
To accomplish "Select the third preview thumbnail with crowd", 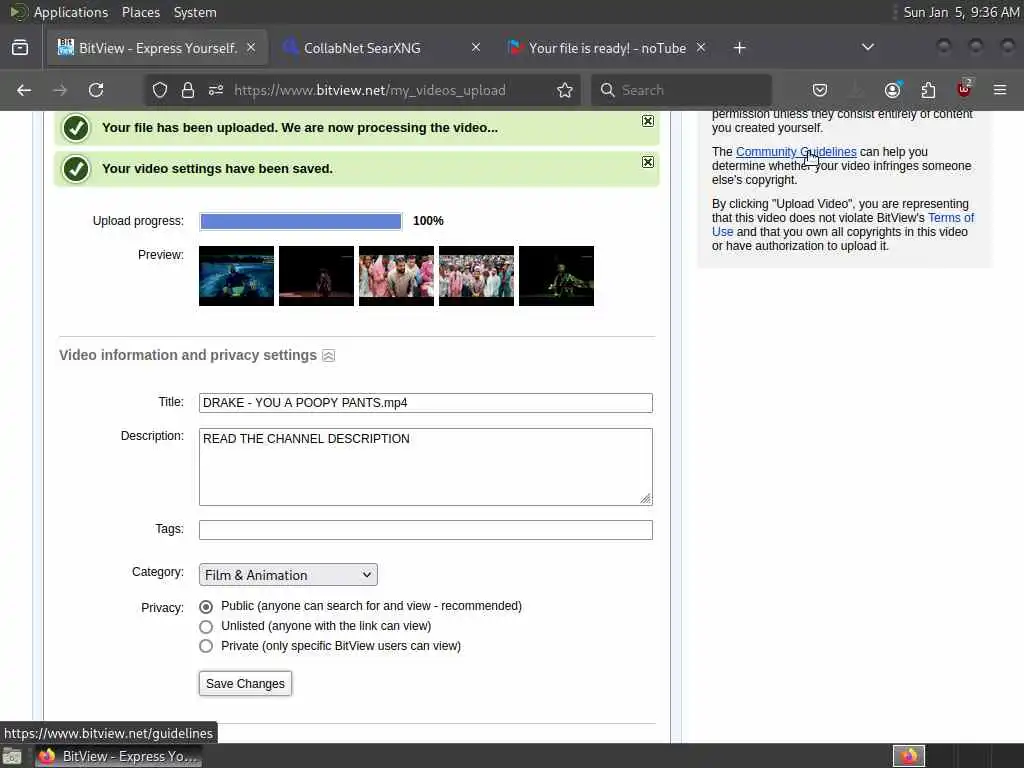I will click(396, 276).
